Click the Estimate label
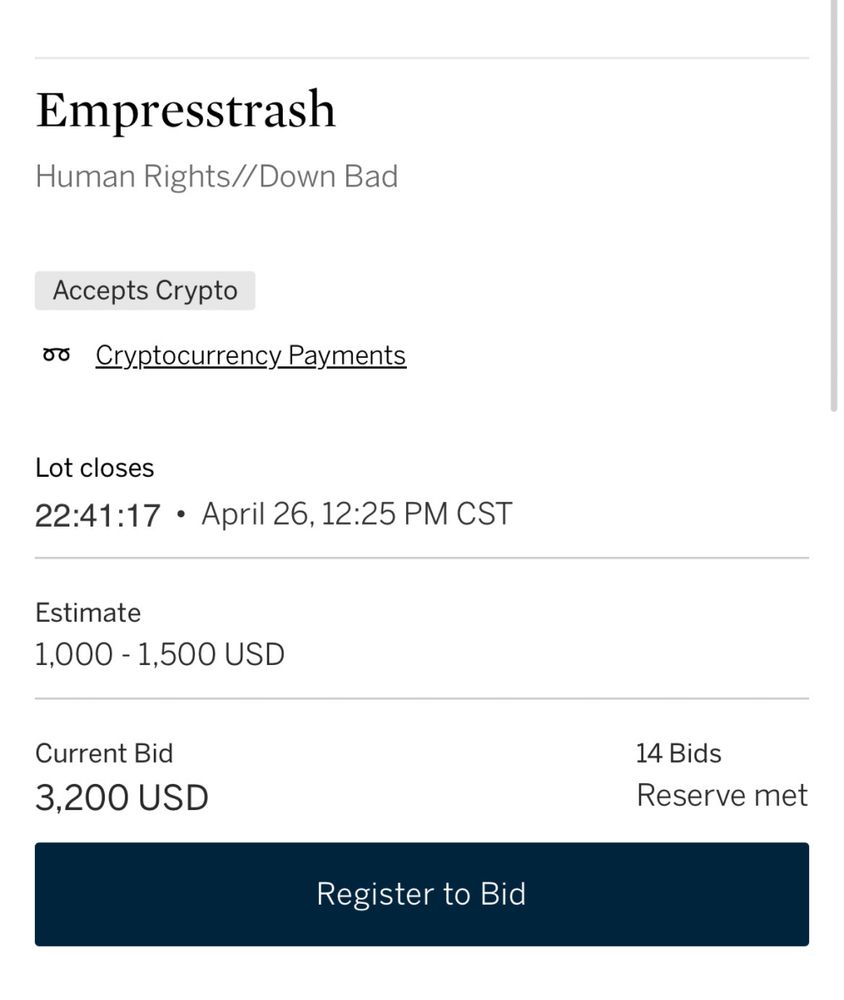Image resolution: width=844 pixels, height=1000 pixels. pos(88,612)
